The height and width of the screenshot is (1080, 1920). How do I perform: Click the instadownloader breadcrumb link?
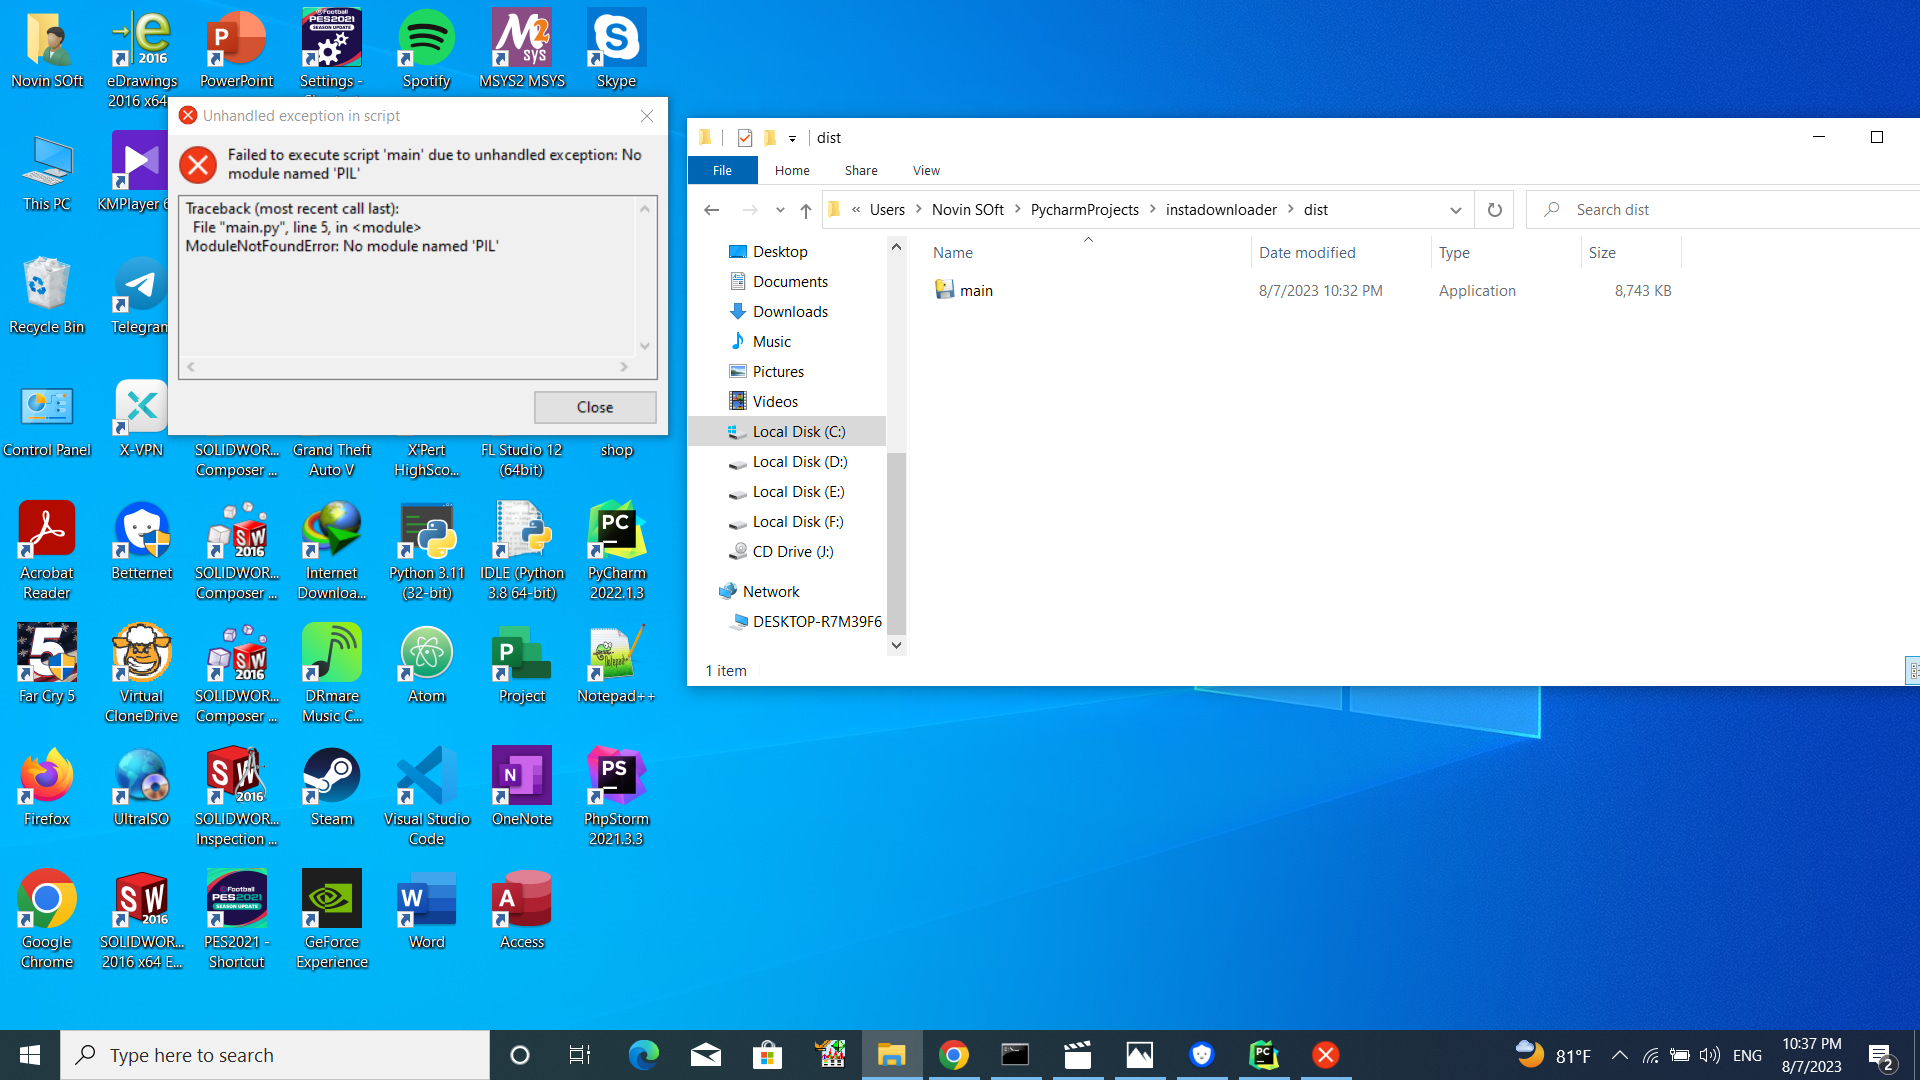(x=1221, y=210)
